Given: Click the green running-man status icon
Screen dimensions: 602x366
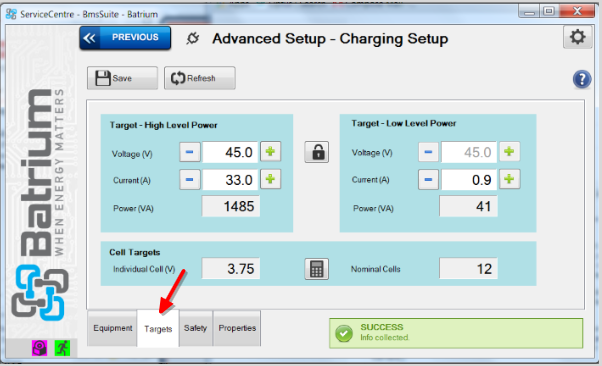Looking at the screenshot, I should (x=62, y=348).
